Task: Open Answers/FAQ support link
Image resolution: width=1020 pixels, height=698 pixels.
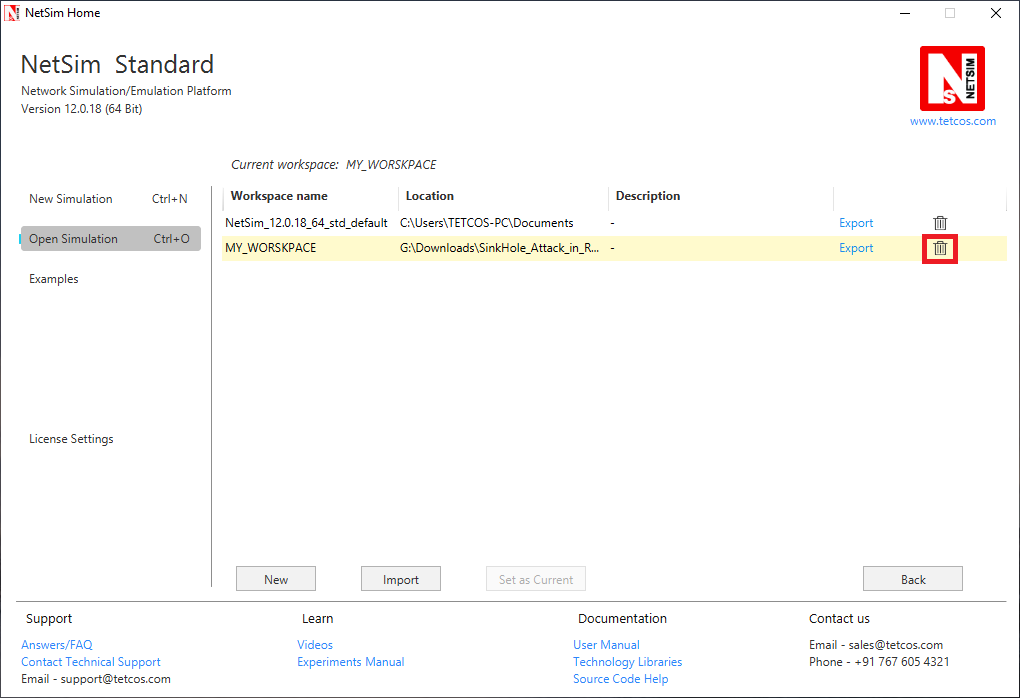Action: [56, 644]
